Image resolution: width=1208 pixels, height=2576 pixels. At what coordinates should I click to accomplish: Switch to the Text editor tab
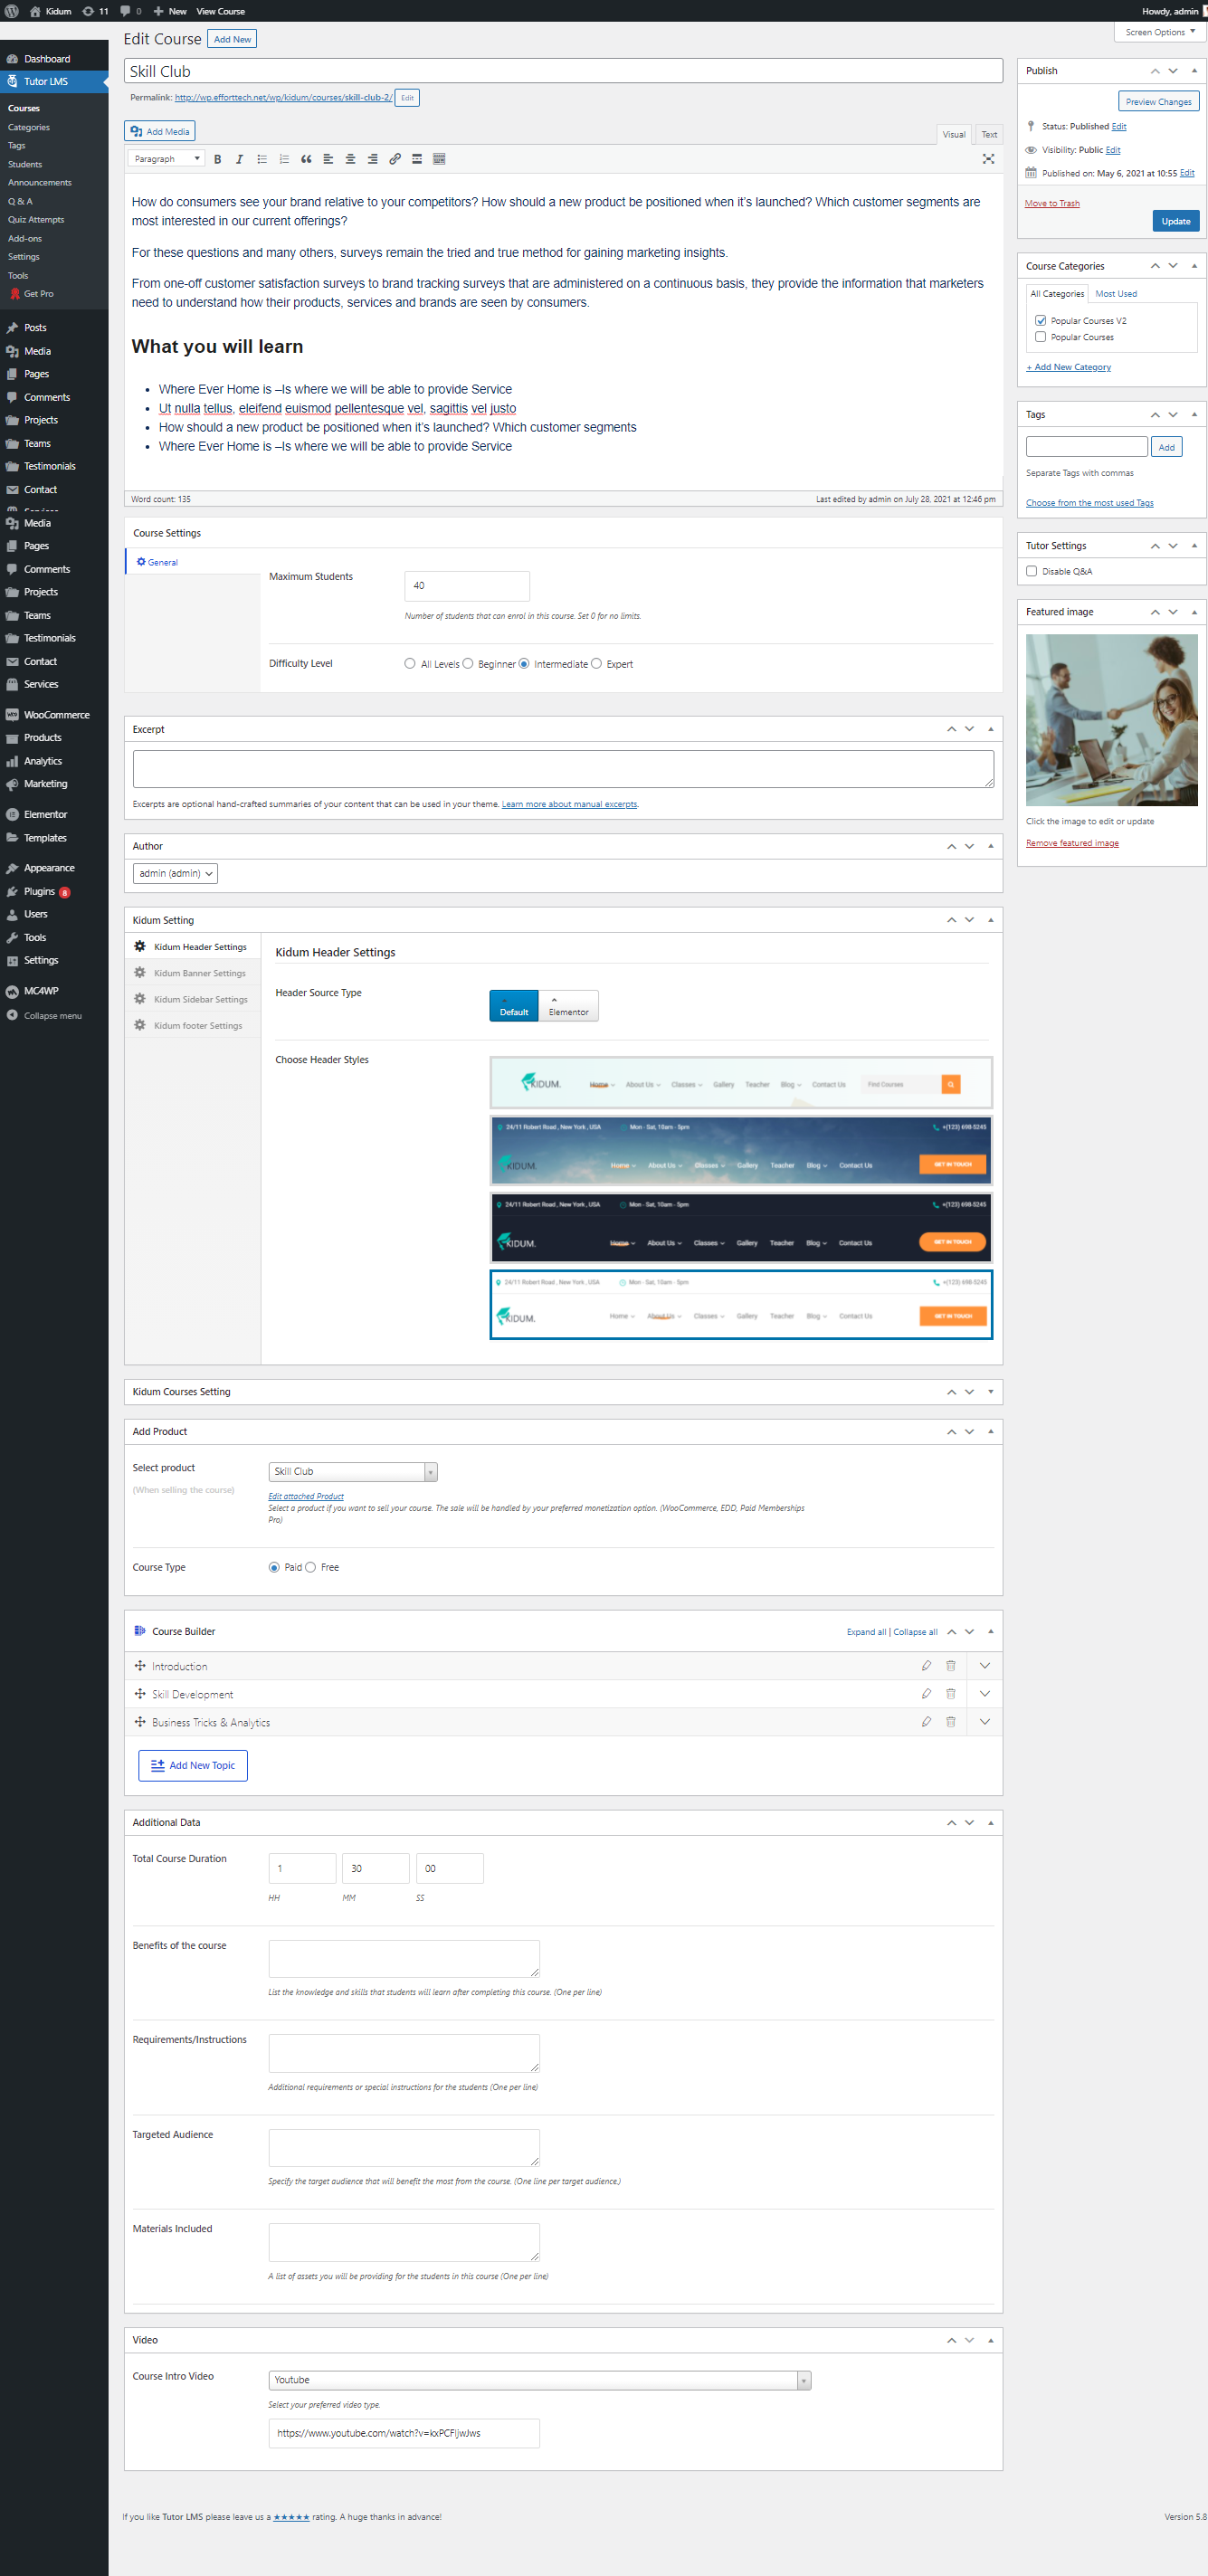tap(988, 135)
